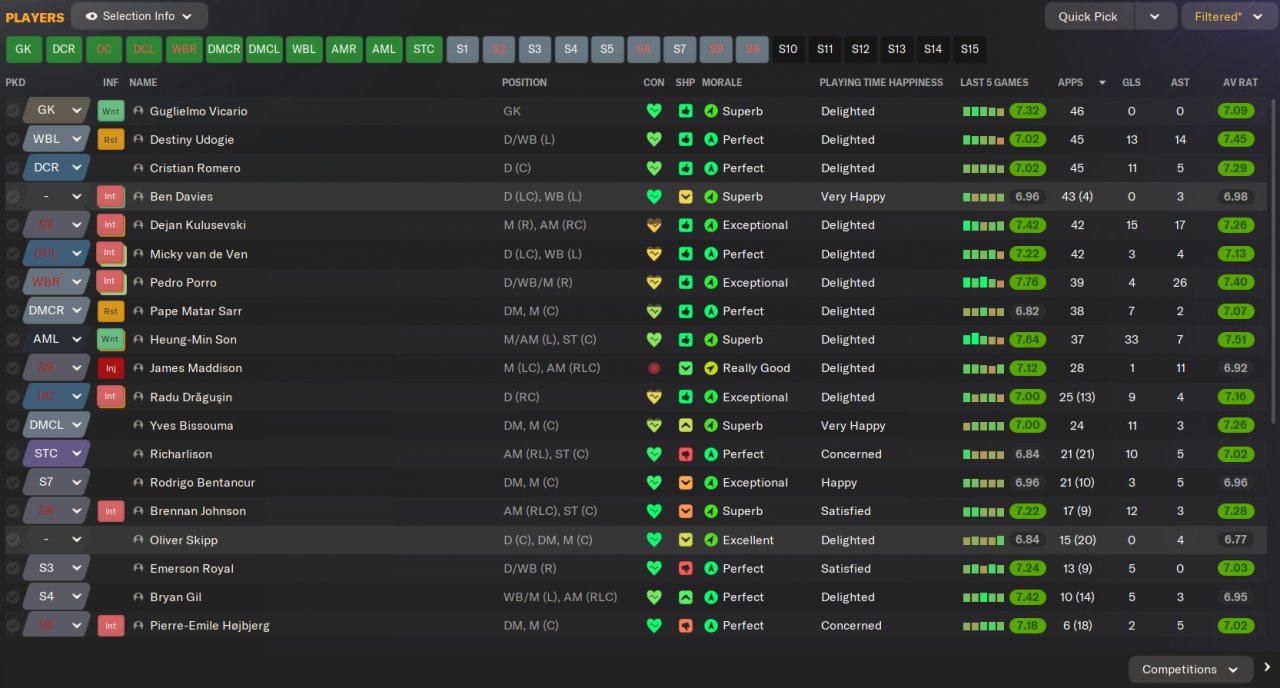This screenshot has width=1280, height=688.
Task: Click the Int icon next to Brennan Johnson
Action: point(111,511)
